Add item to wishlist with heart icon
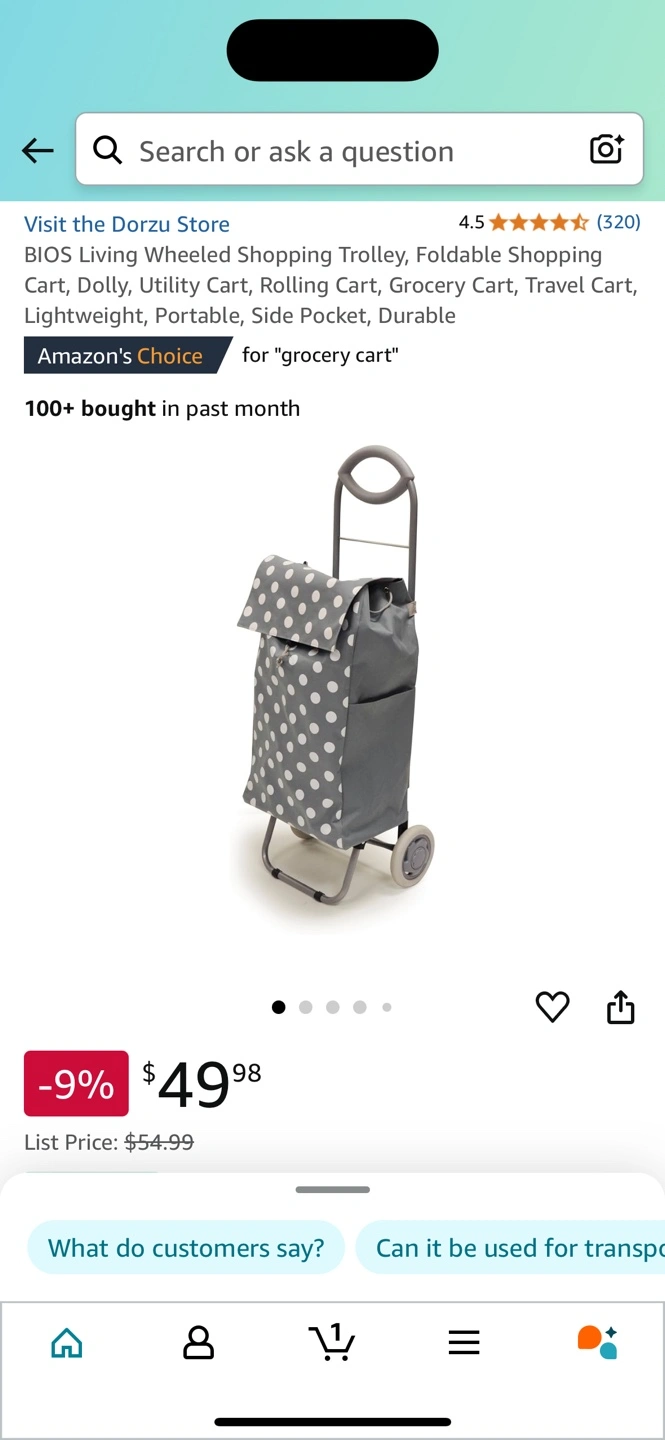 [552, 1007]
